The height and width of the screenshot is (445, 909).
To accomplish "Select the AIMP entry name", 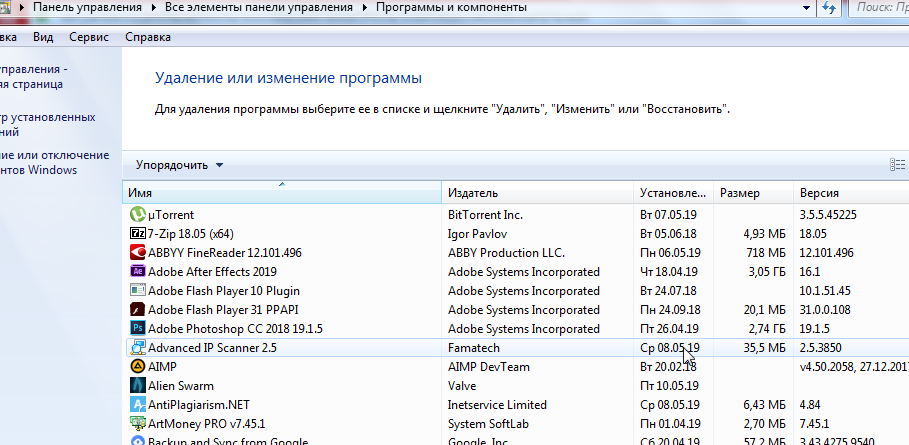I will pyautogui.click(x=162, y=367).
